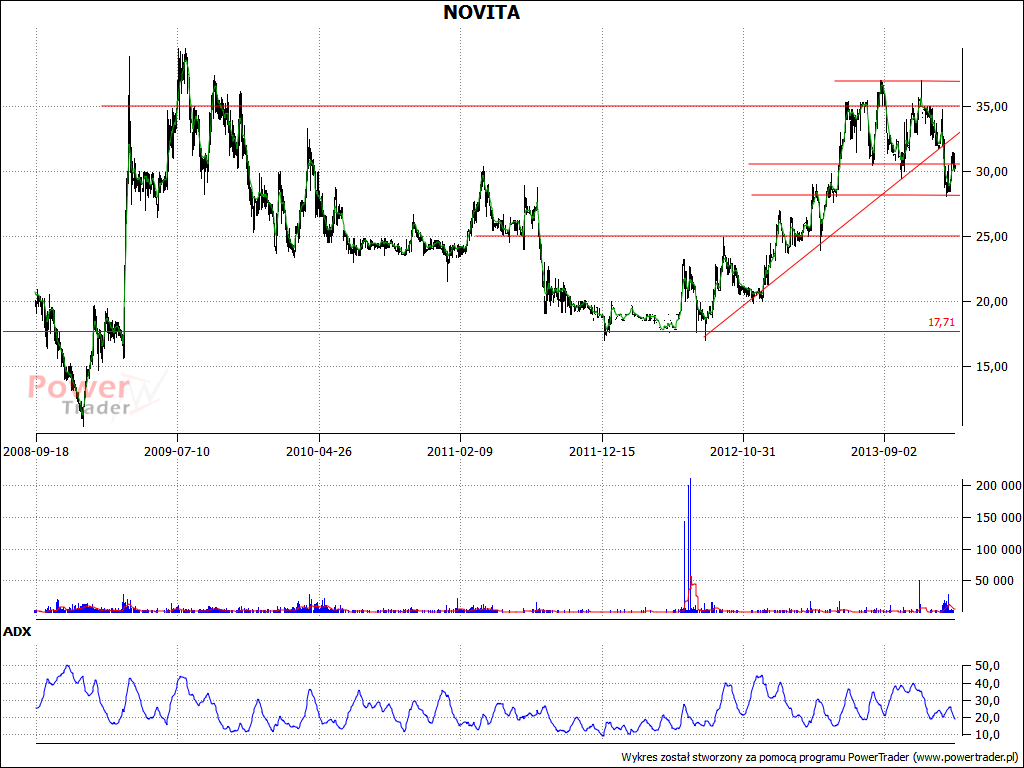Click the red 17,71 support level label

click(941, 322)
